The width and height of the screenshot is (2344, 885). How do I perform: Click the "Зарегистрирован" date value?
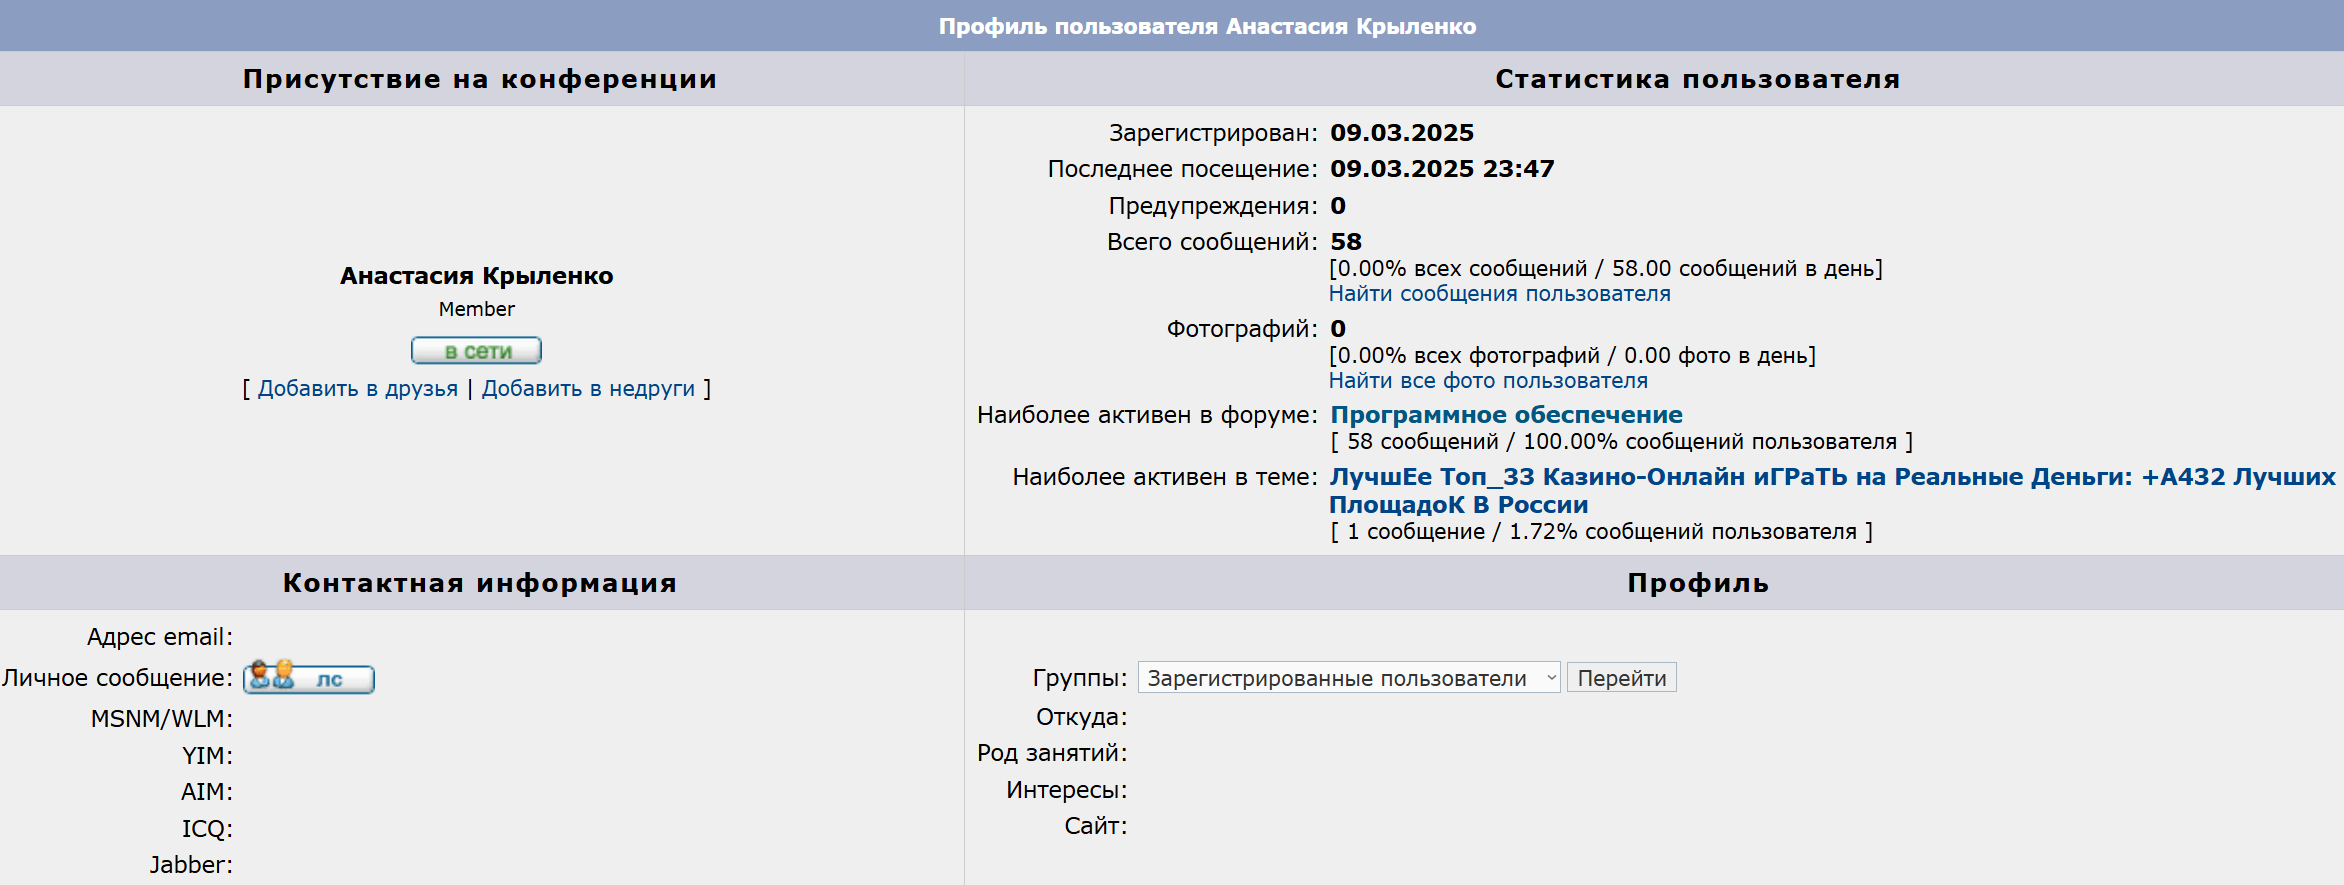(x=1401, y=133)
